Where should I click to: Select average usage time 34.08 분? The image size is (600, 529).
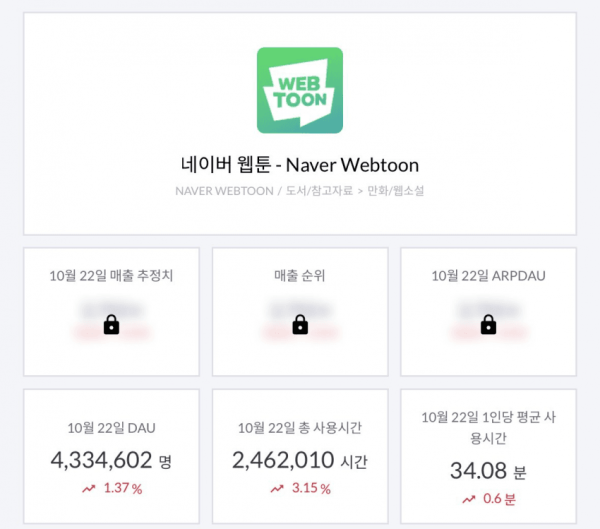[x=488, y=471]
